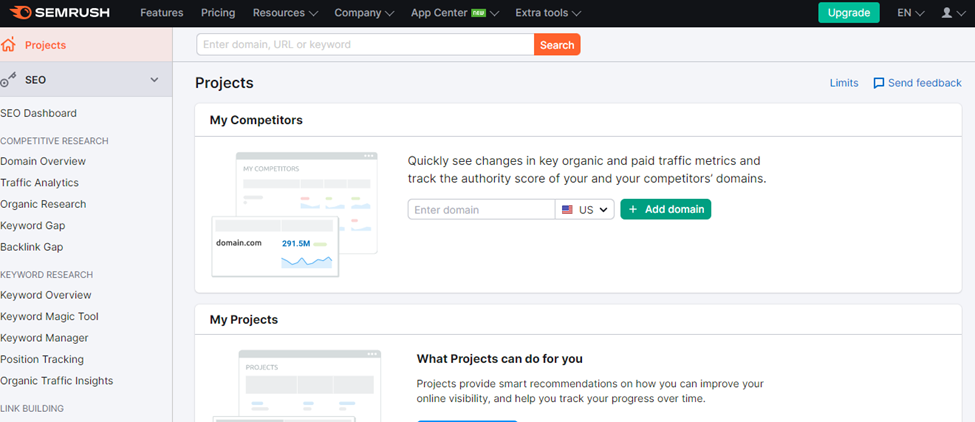Open the Keyword Gap tool
Screen dimensions: 975x422
tap(32, 226)
